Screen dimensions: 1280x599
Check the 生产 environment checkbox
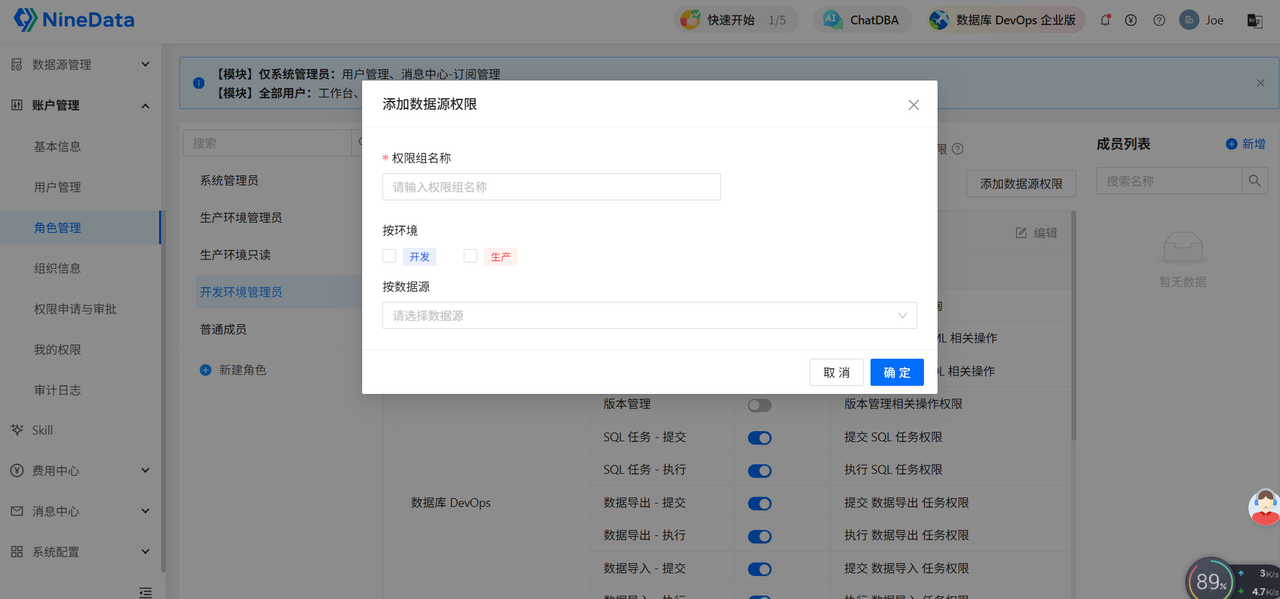(470, 256)
